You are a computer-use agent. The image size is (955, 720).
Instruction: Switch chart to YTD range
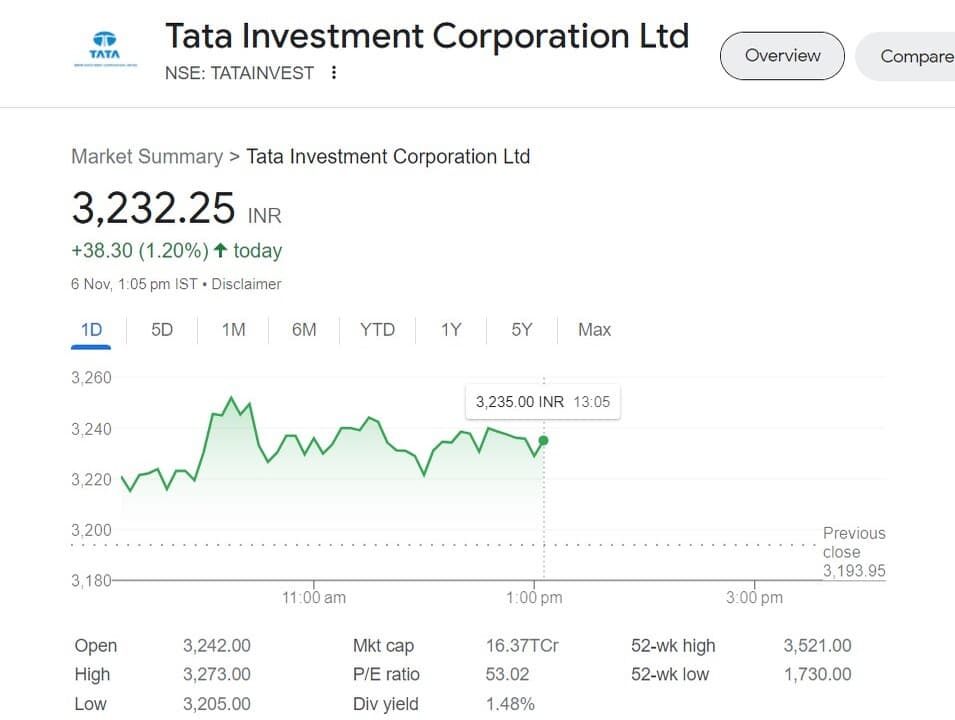click(x=377, y=330)
